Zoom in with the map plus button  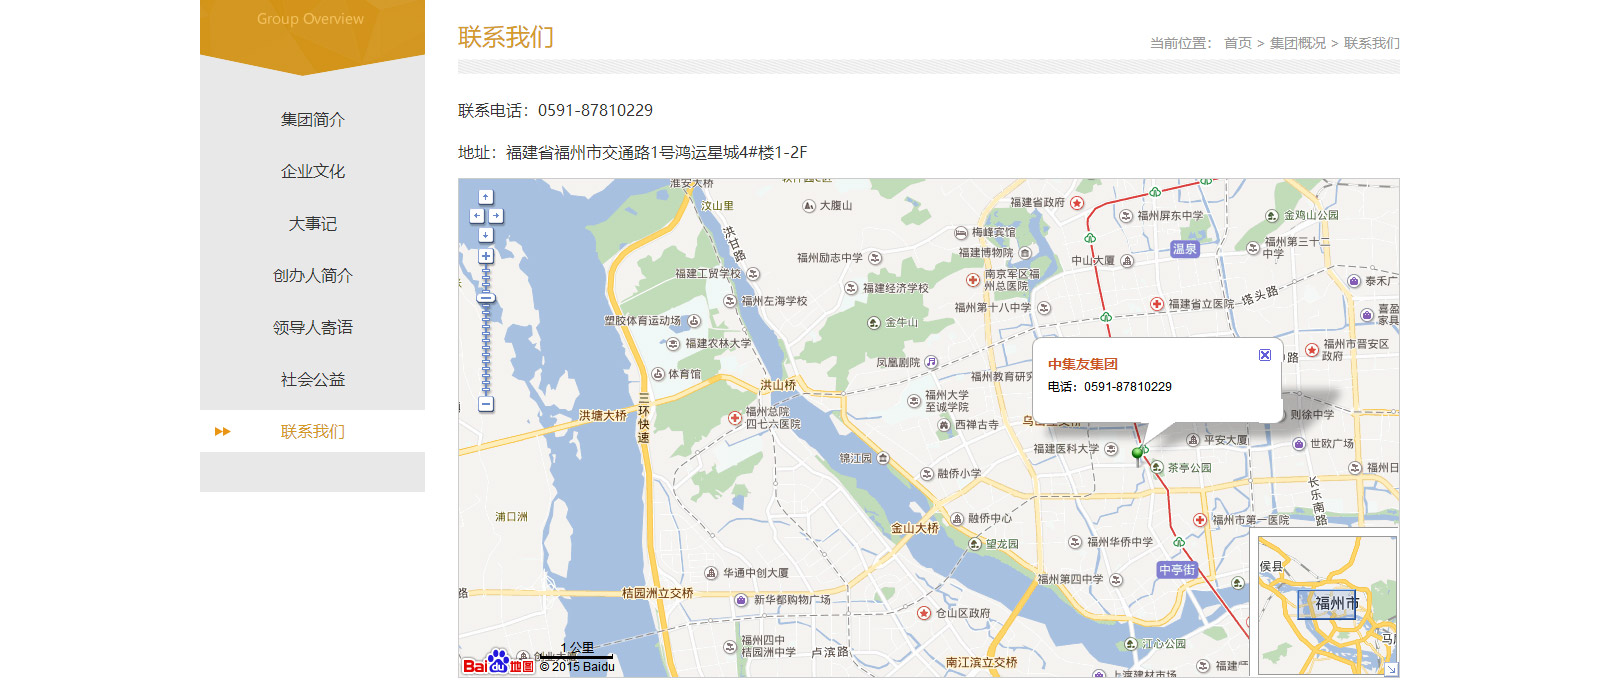[x=486, y=256]
